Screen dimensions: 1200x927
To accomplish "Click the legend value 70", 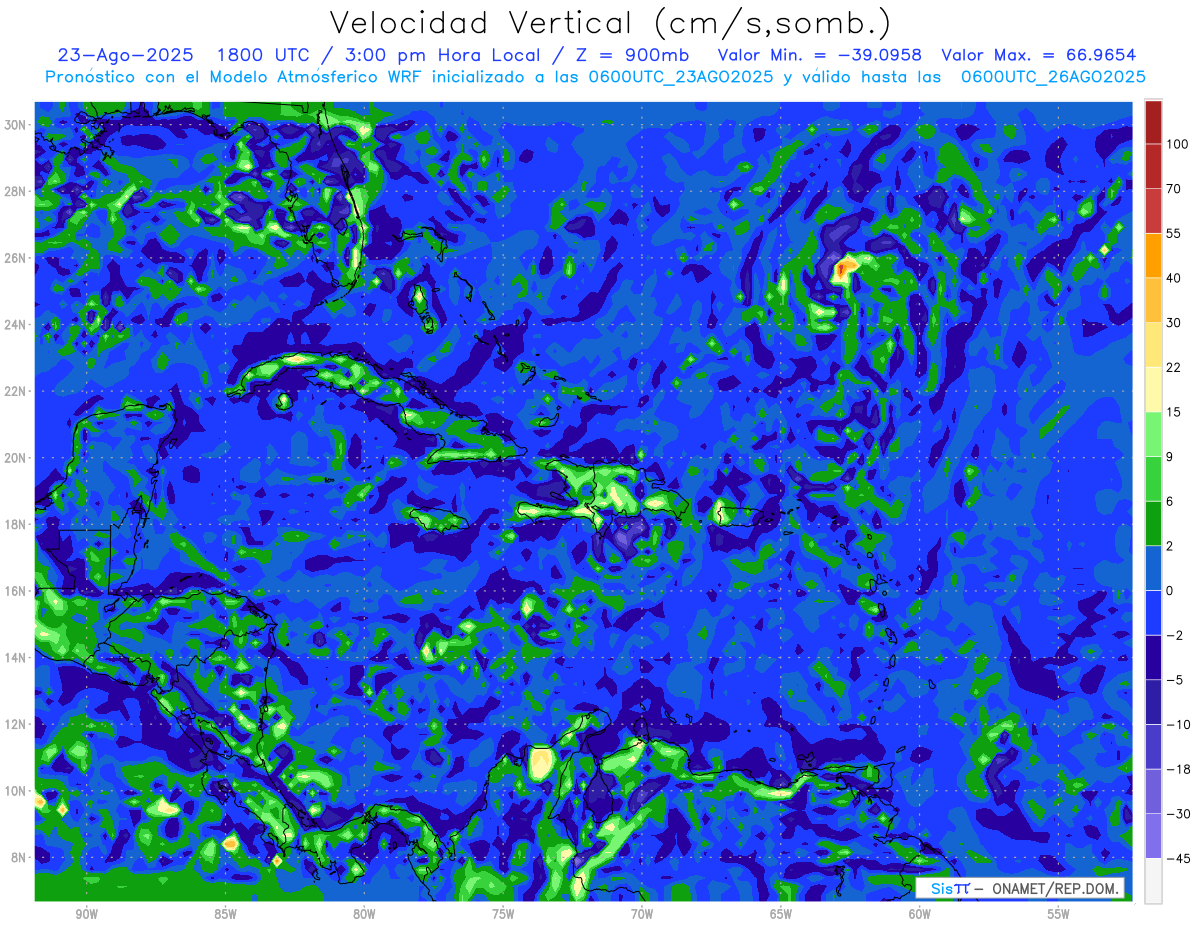I will (1174, 189).
